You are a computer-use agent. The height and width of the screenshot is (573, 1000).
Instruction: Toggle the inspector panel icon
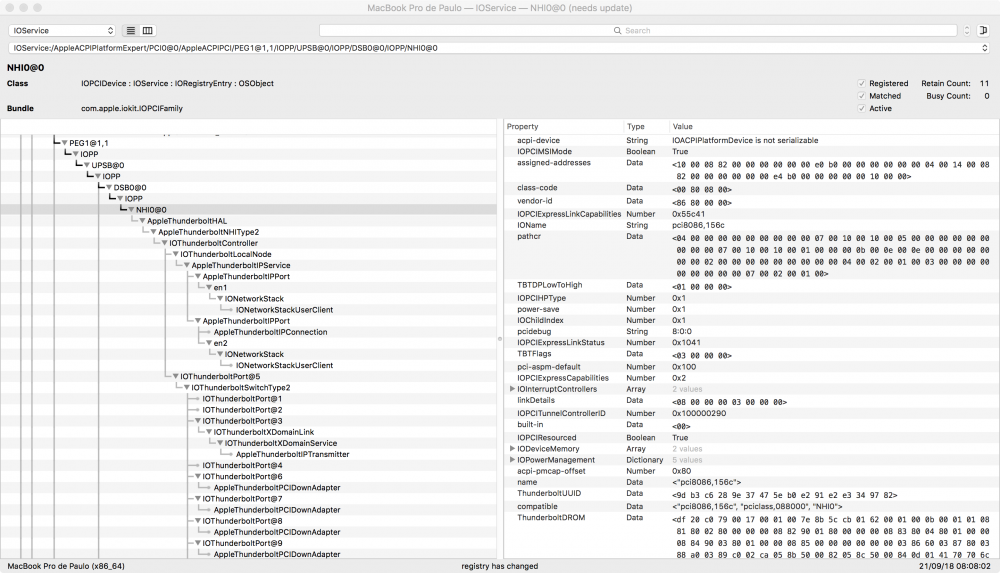pos(983,31)
